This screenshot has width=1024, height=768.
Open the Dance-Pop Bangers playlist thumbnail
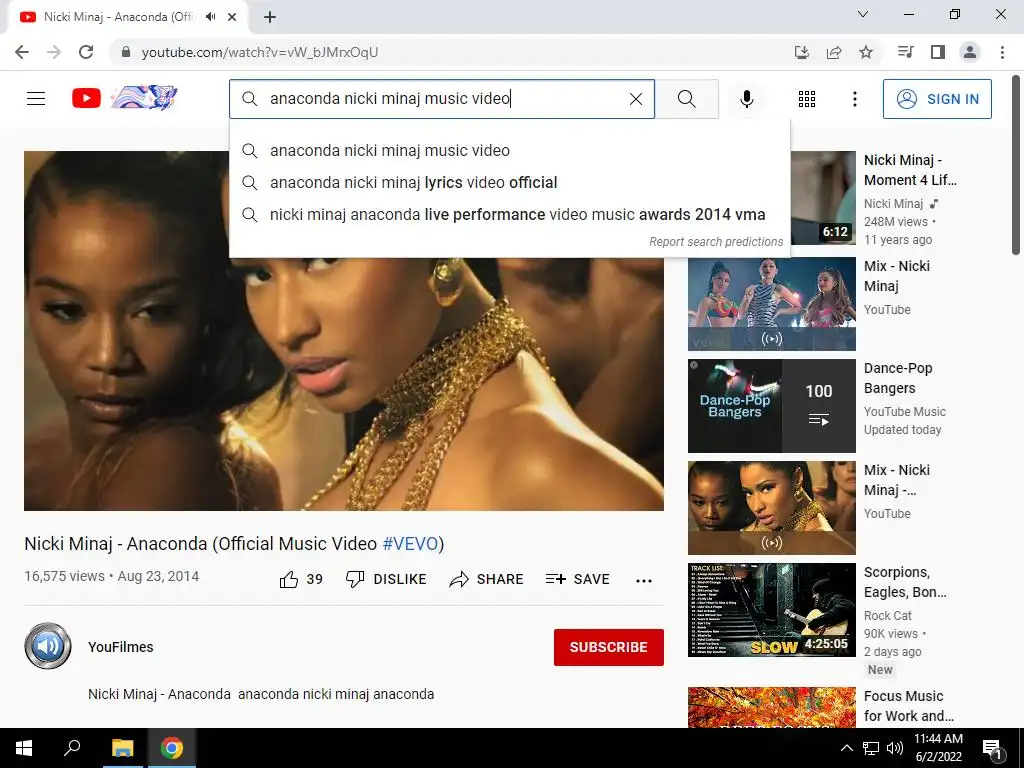click(x=771, y=406)
